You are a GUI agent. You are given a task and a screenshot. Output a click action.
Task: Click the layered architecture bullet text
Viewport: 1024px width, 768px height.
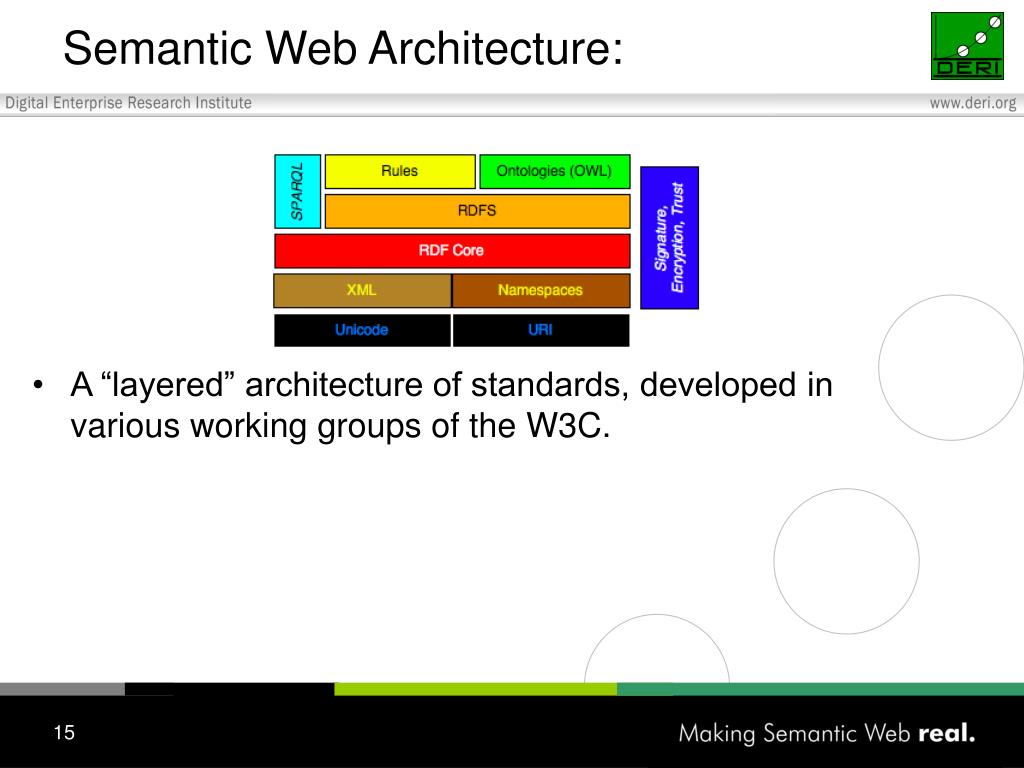tap(450, 405)
